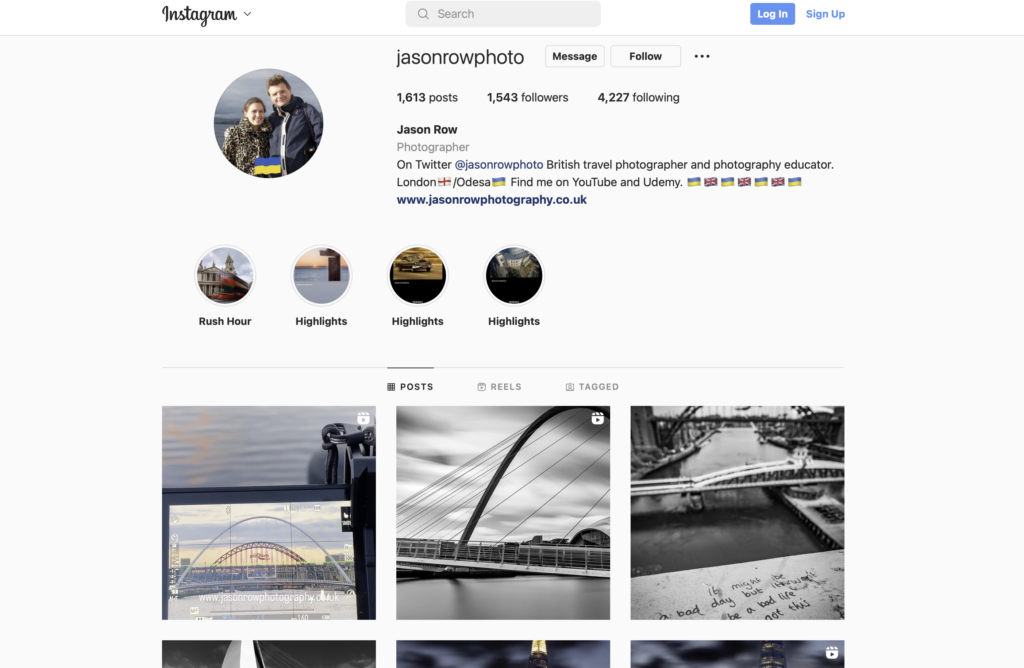Open the camera screen bridge post
The height and width of the screenshot is (668, 1024).
[269, 513]
